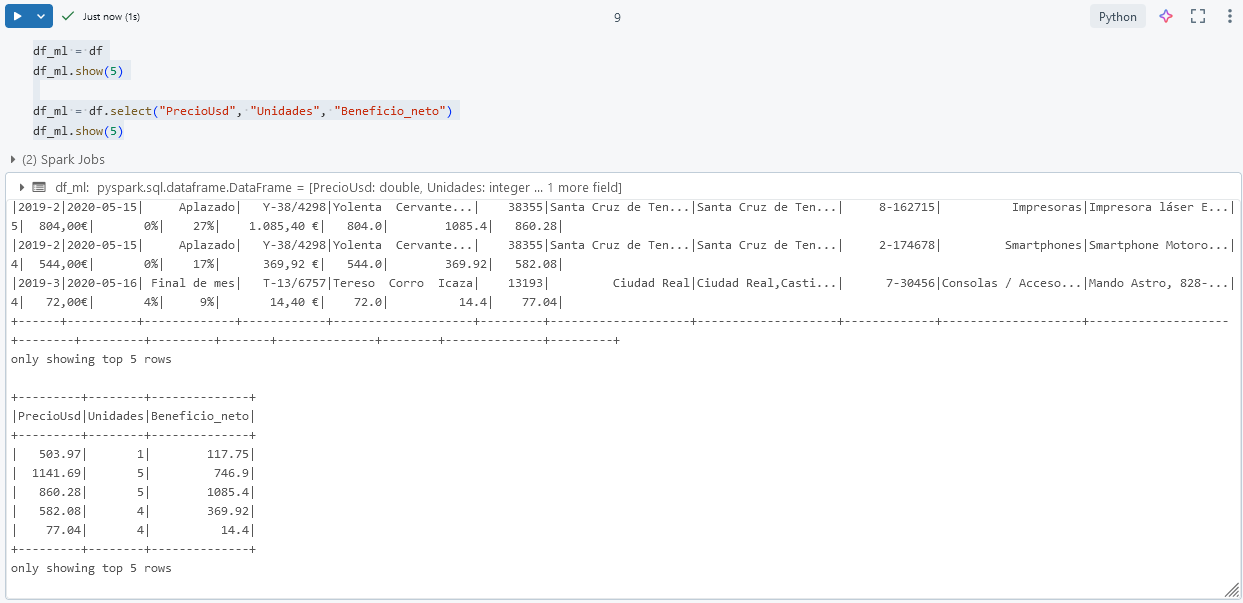Expand the df_ml DataFrame schema
1243x603 pixels.
pyautogui.click(x=22, y=187)
